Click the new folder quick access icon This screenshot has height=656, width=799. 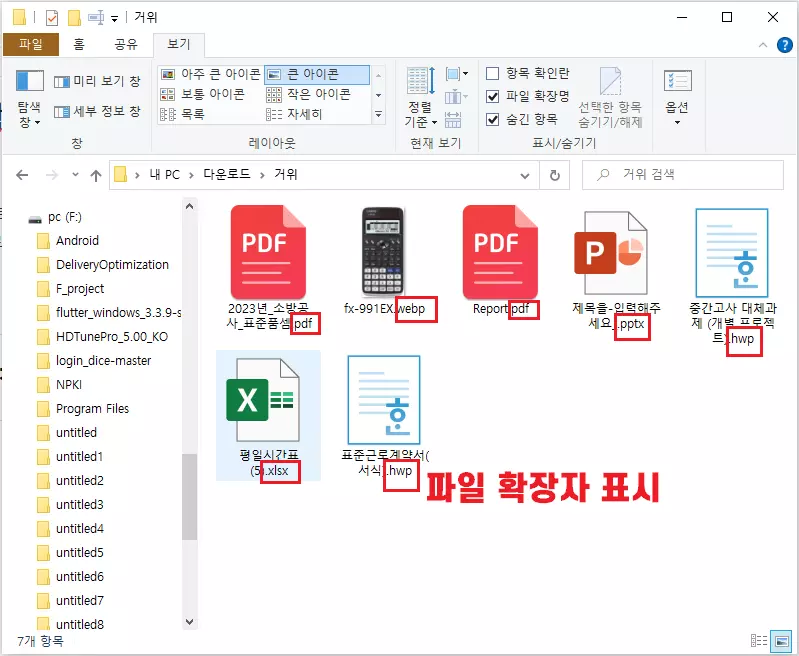click(x=74, y=18)
